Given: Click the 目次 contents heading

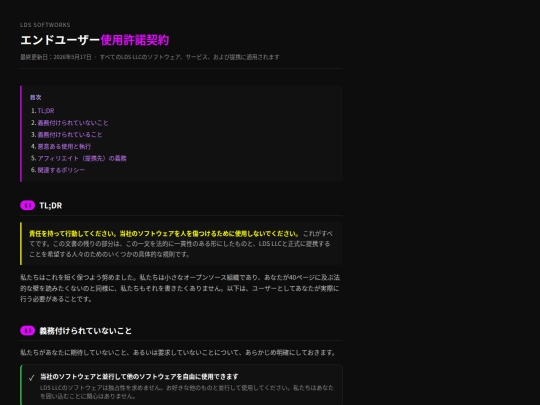Looking at the screenshot, I should click(36, 97).
